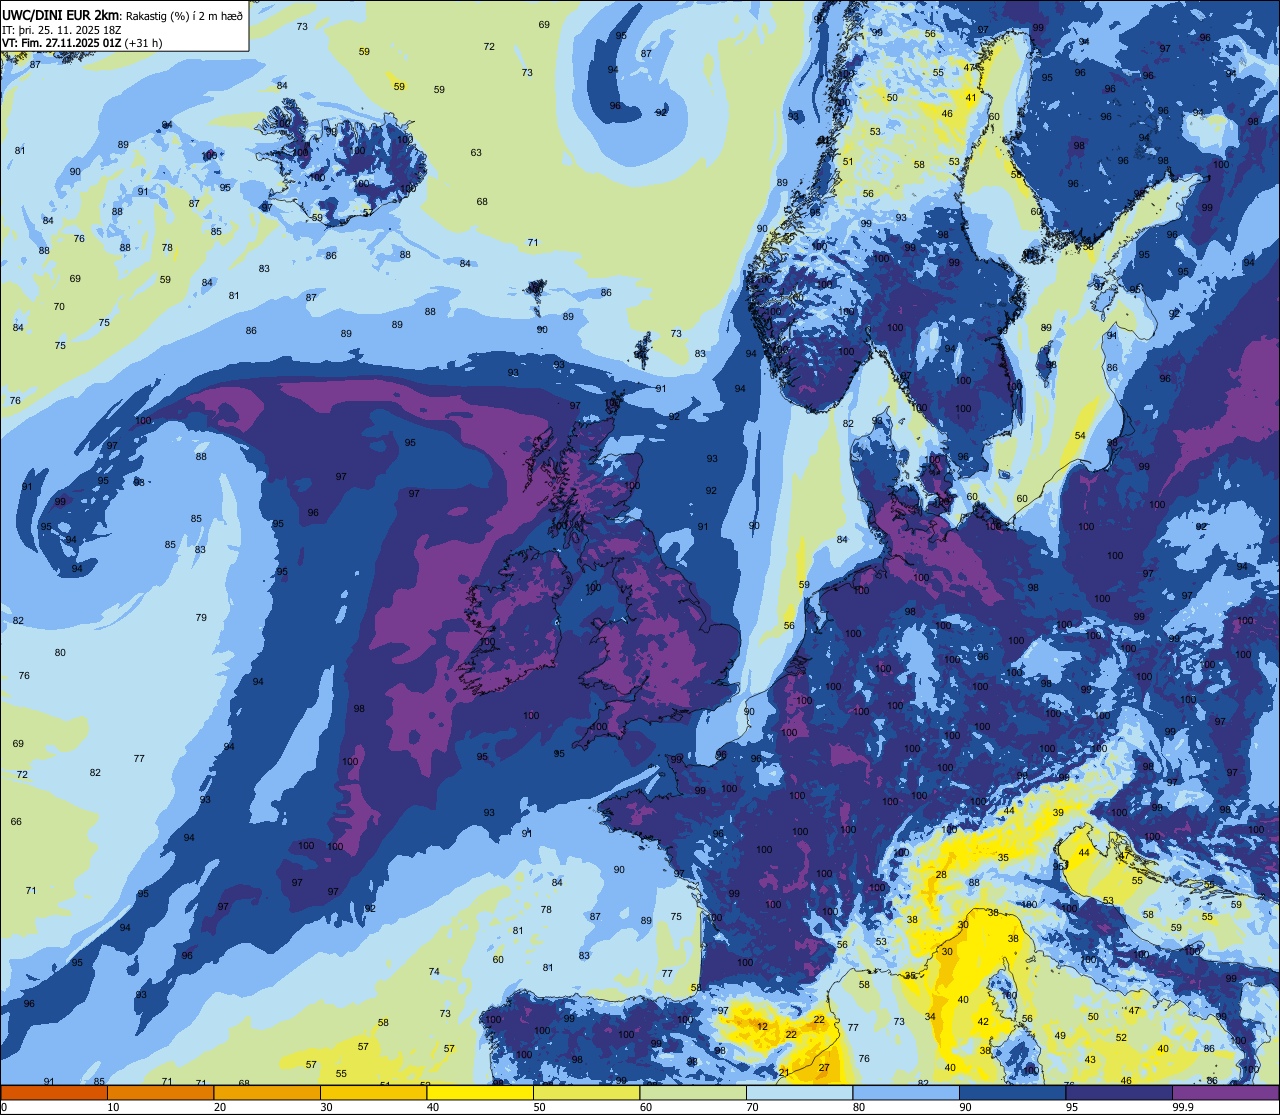The width and height of the screenshot is (1280, 1115).
Task: Click the humidity value '27' near the Spanish coast
Action: click(x=824, y=1068)
